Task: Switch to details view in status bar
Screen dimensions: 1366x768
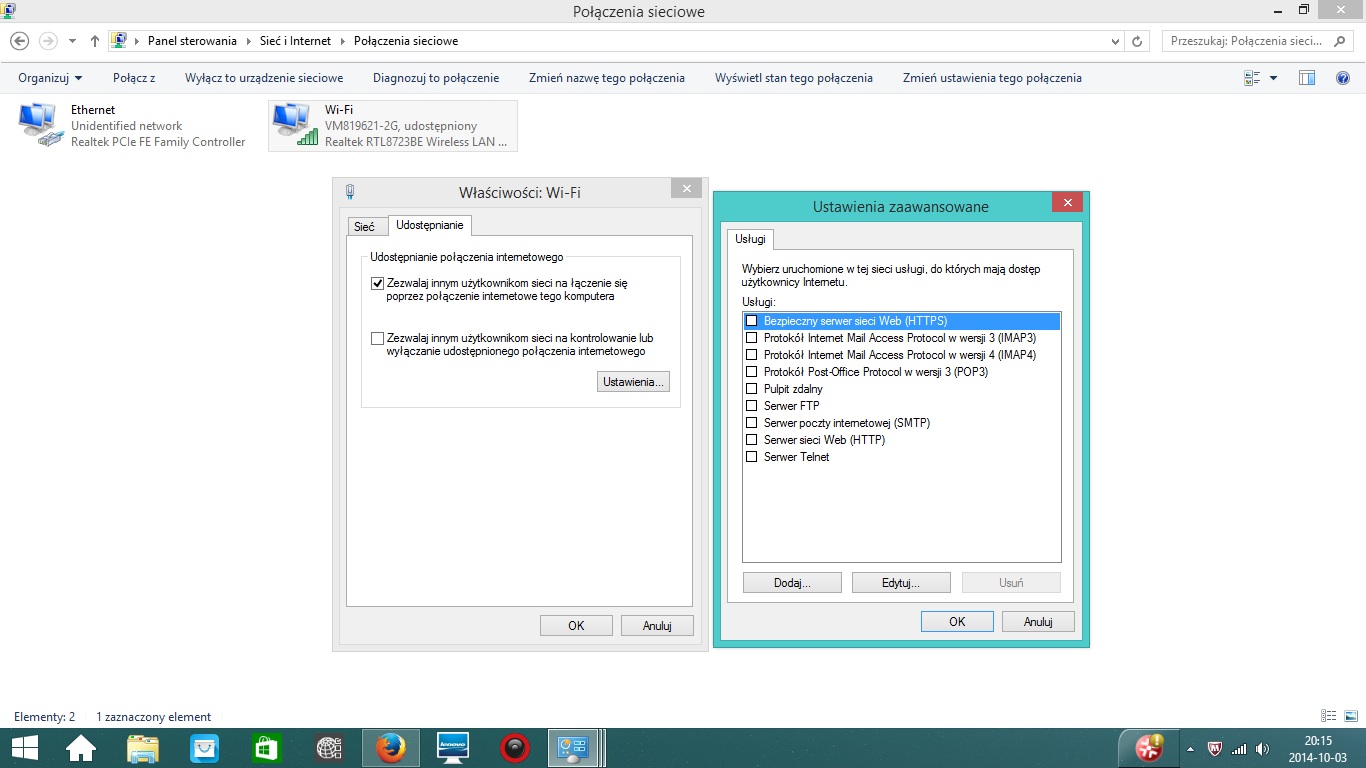Action: (x=1329, y=716)
